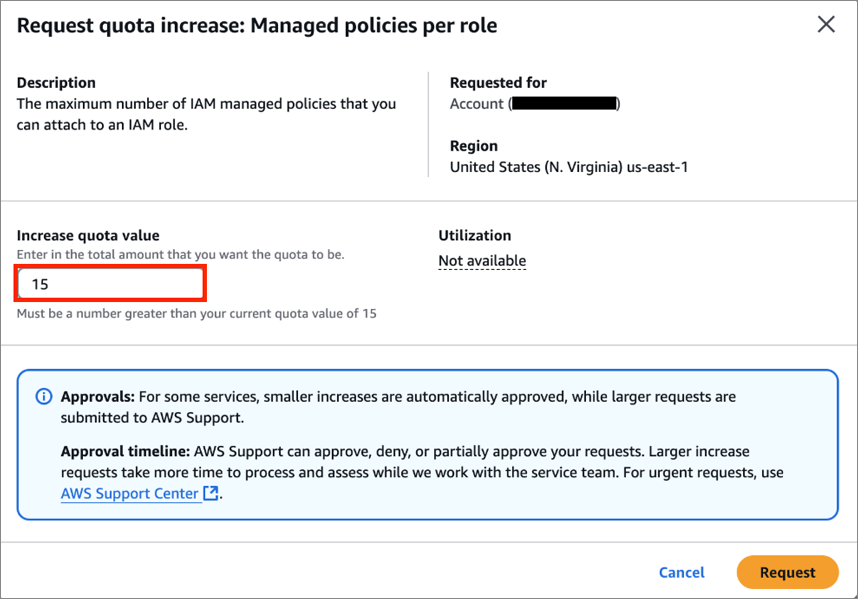Close the quota increase dialog
858x599 pixels.
[x=826, y=25]
